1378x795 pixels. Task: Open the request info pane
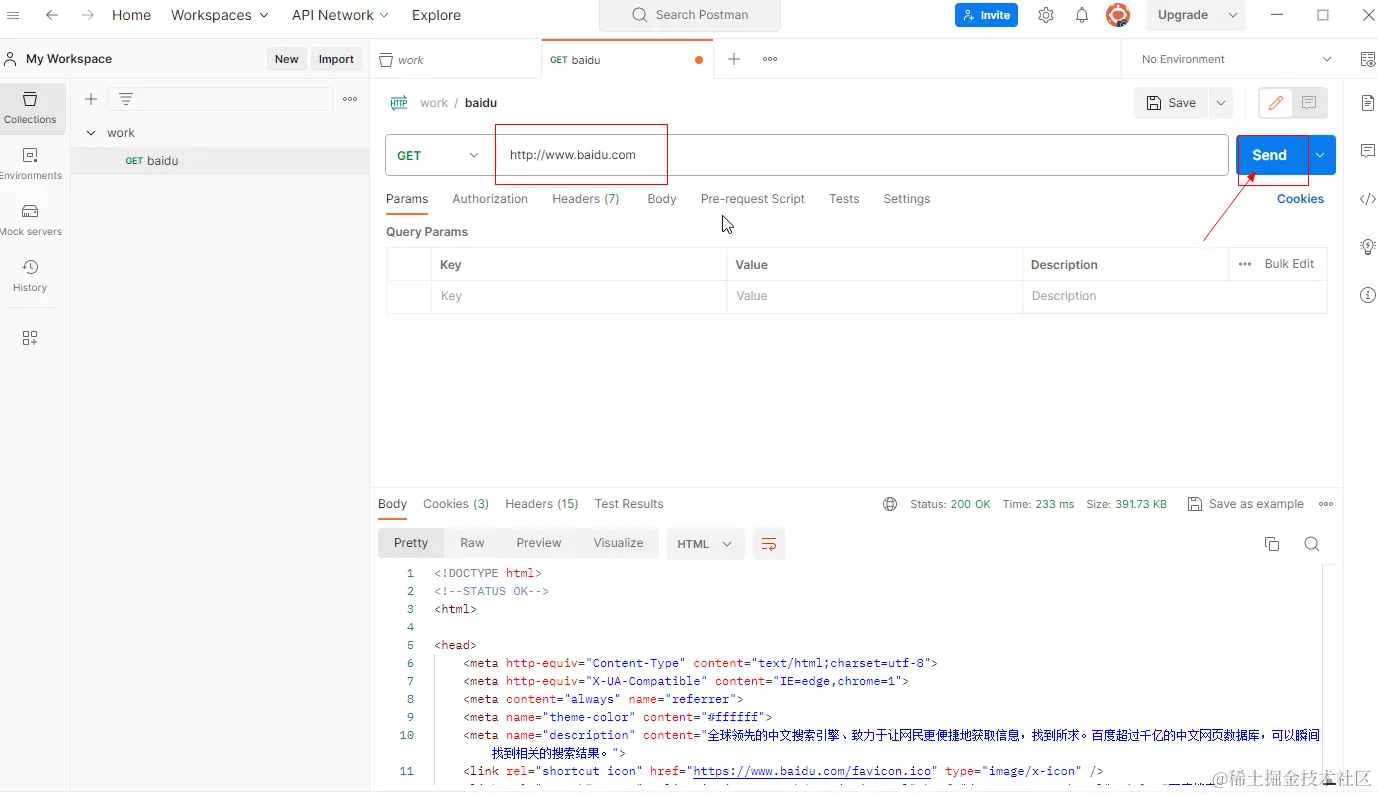1368,295
